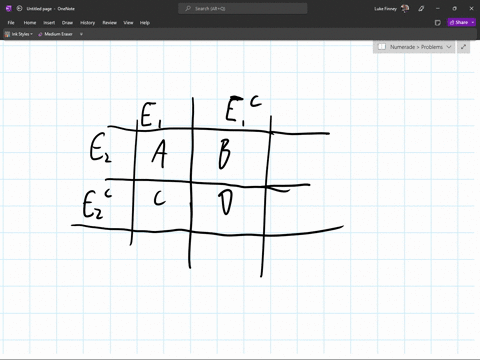This screenshot has height=360, width=480.
Task: Select the Medium Eraser tool
Action: point(55,34)
